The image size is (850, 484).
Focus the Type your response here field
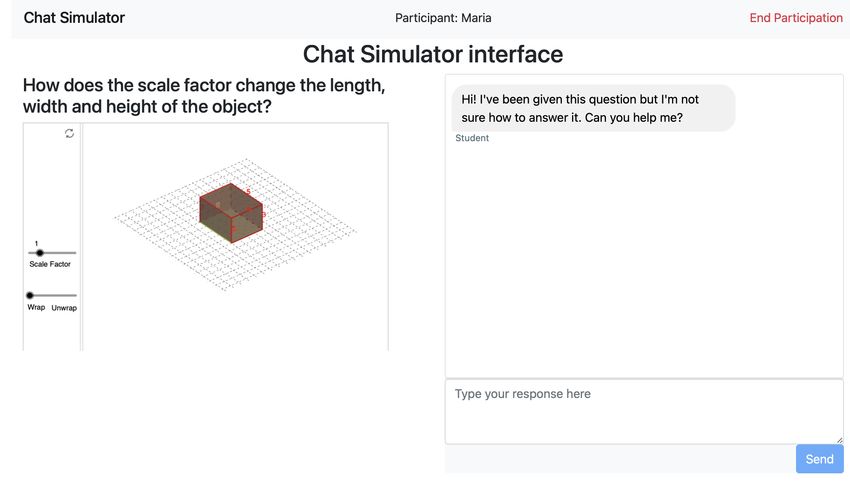[644, 412]
